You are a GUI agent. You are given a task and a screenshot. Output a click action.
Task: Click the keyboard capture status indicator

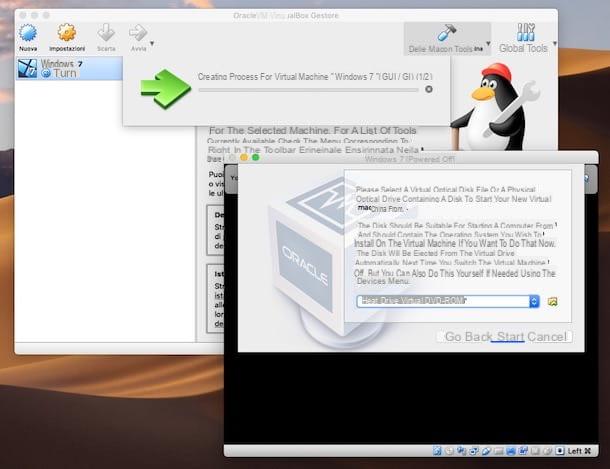[559, 451]
